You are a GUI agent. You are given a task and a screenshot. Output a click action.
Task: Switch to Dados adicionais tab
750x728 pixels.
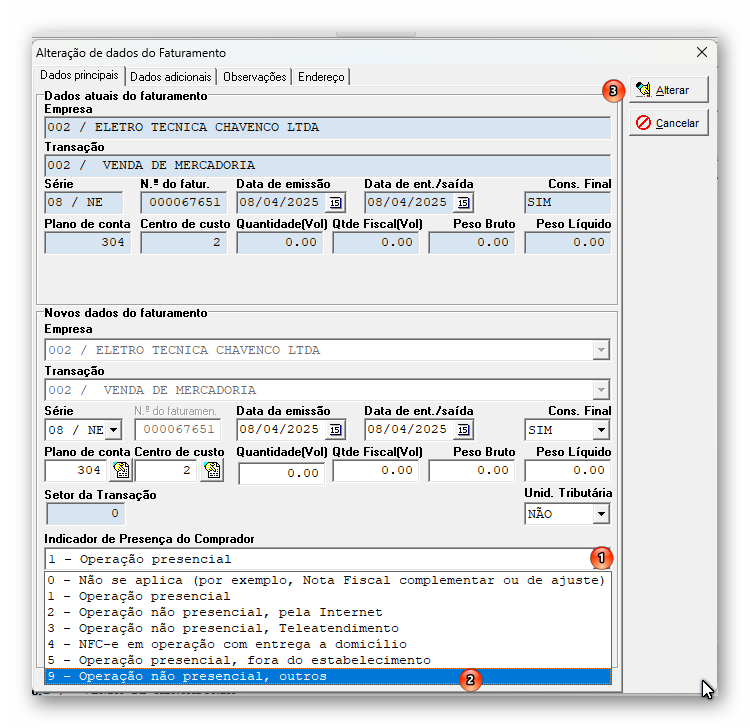point(170,77)
